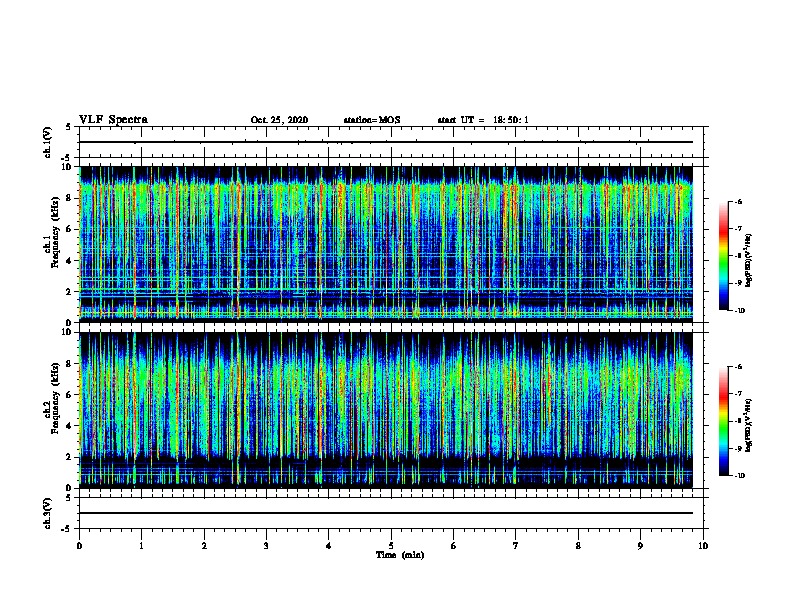
Task: Click the '-6' label on ch.1 colorbar
Action: pos(738,202)
